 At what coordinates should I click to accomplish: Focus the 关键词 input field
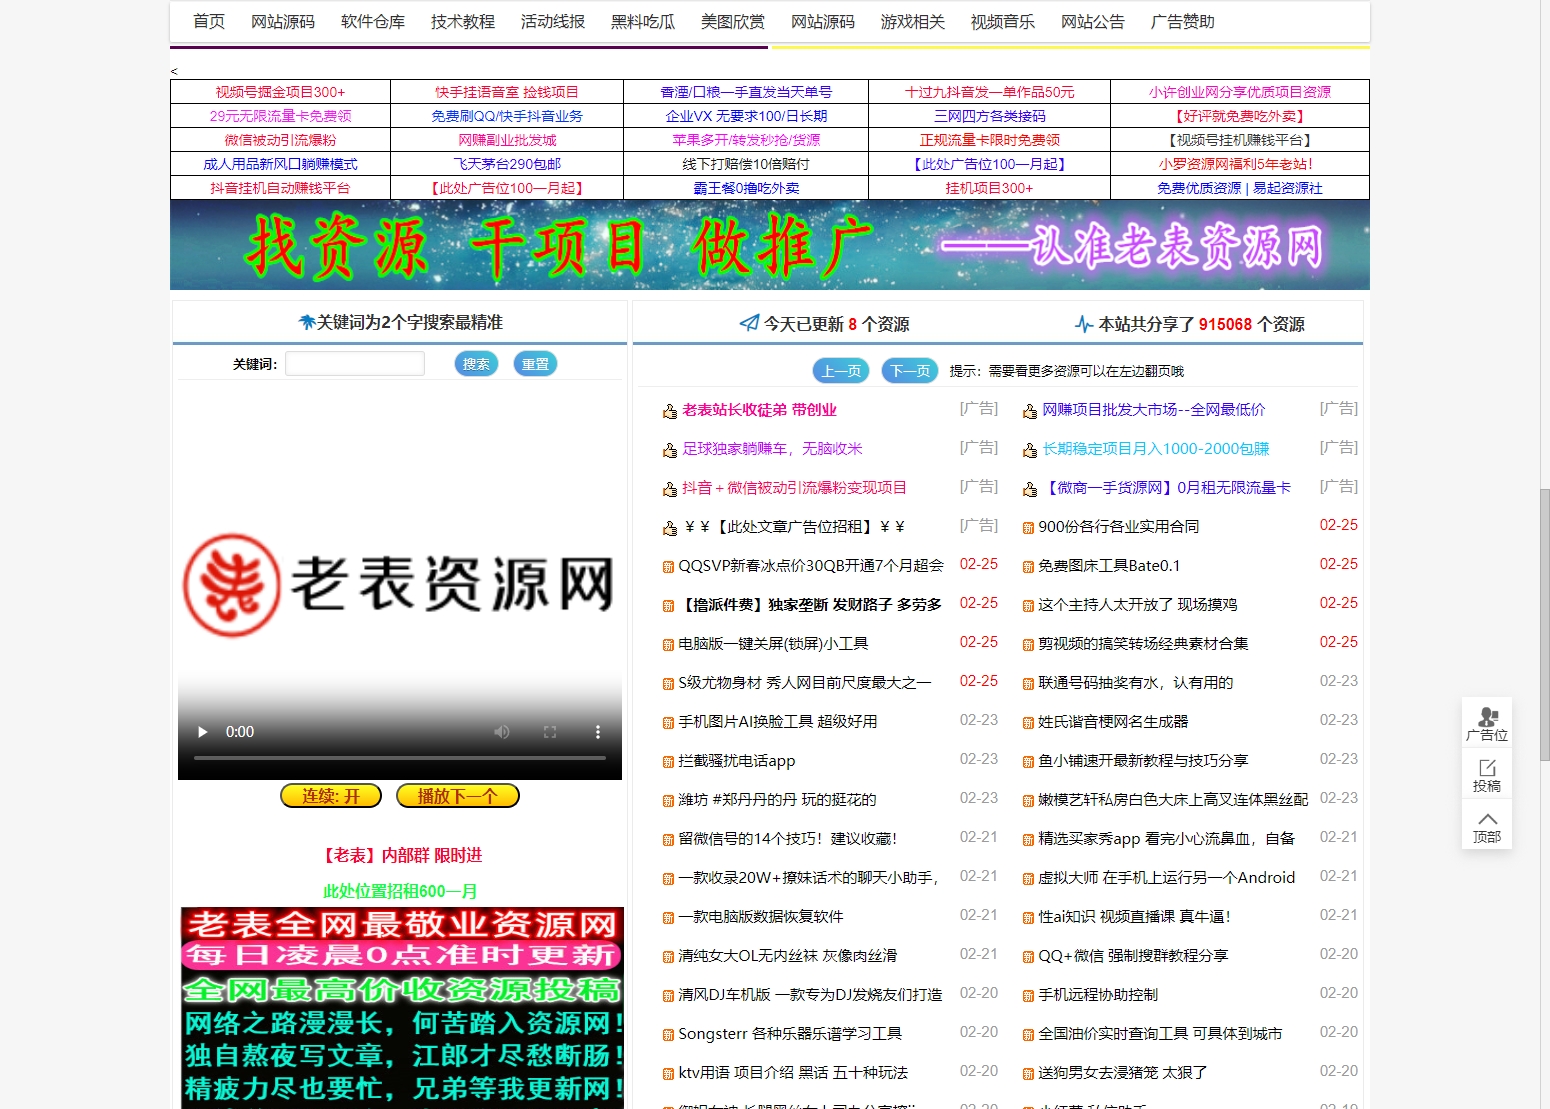tap(355, 363)
